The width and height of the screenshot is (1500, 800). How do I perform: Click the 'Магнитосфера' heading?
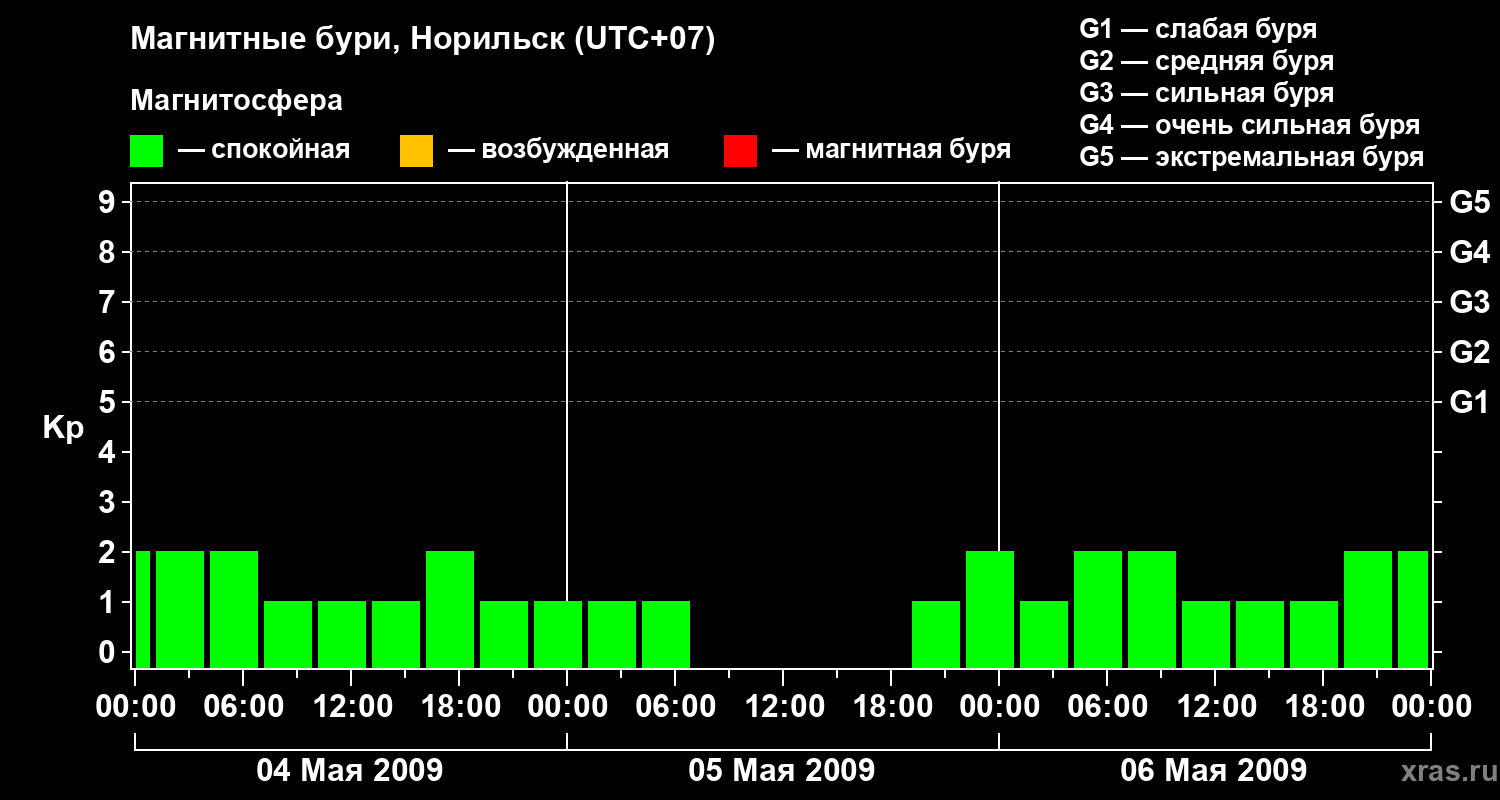click(237, 101)
